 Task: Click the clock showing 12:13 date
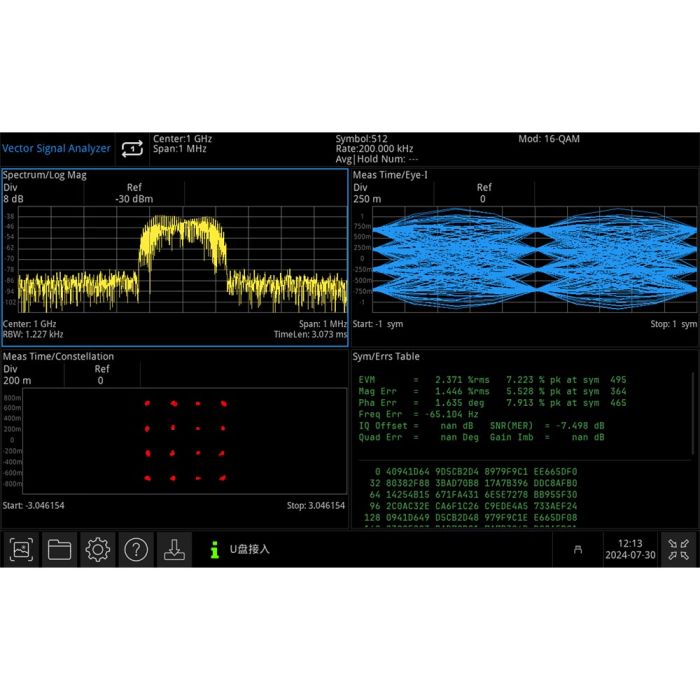(631, 549)
